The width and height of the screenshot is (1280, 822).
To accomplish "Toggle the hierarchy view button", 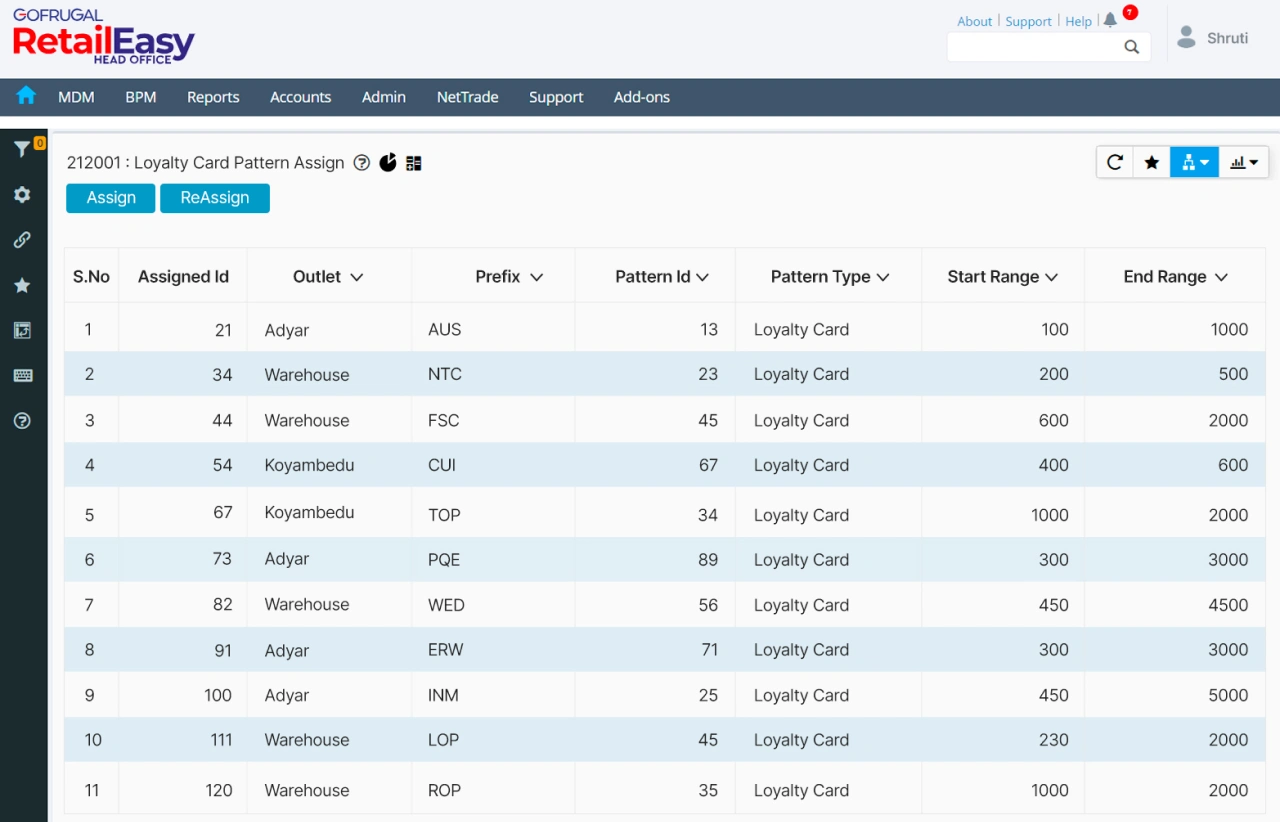I will 1194,161.
